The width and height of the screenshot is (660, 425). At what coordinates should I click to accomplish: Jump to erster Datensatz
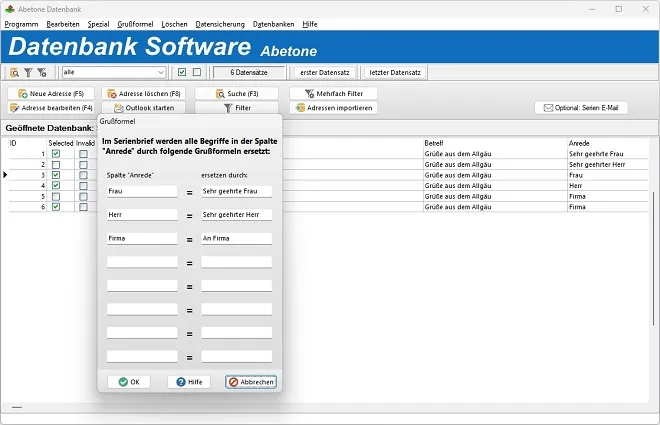pyautogui.click(x=325, y=72)
